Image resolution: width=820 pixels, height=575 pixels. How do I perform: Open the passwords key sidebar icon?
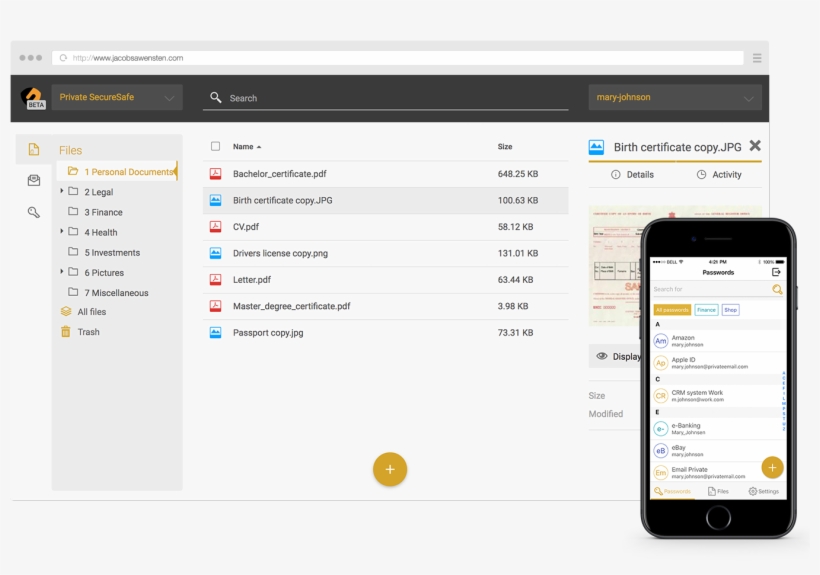point(33,212)
